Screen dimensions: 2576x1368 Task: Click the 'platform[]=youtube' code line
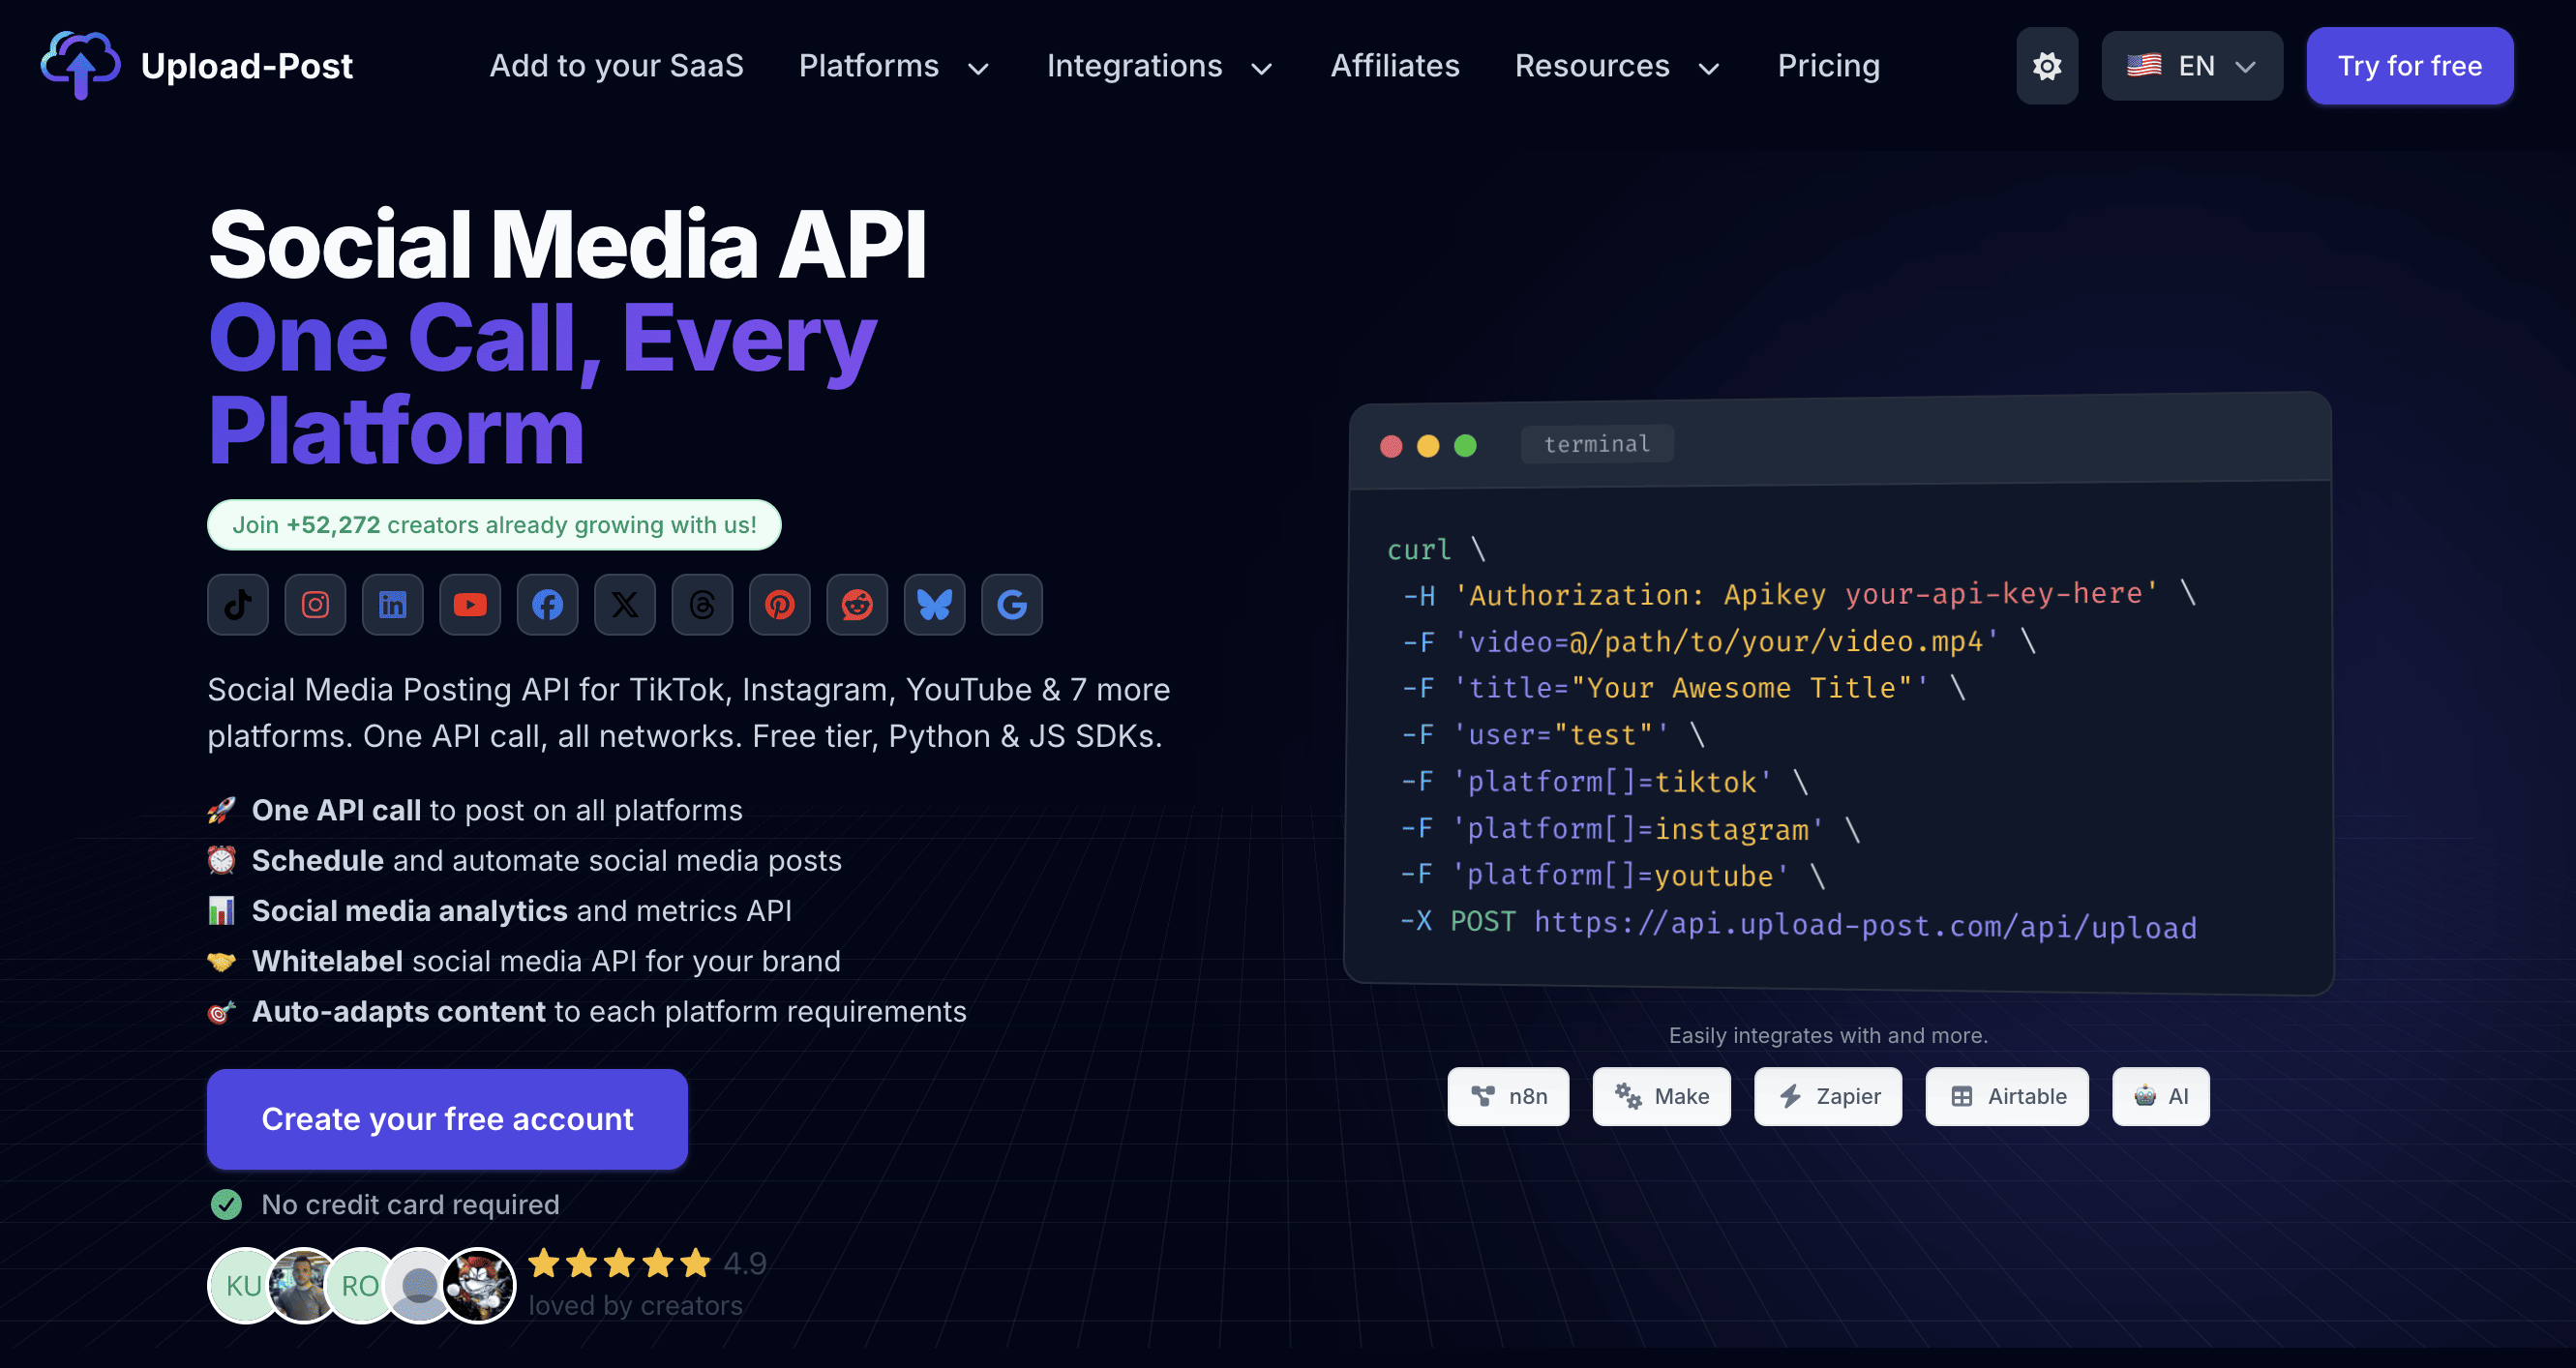click(x=1612, y=876)
